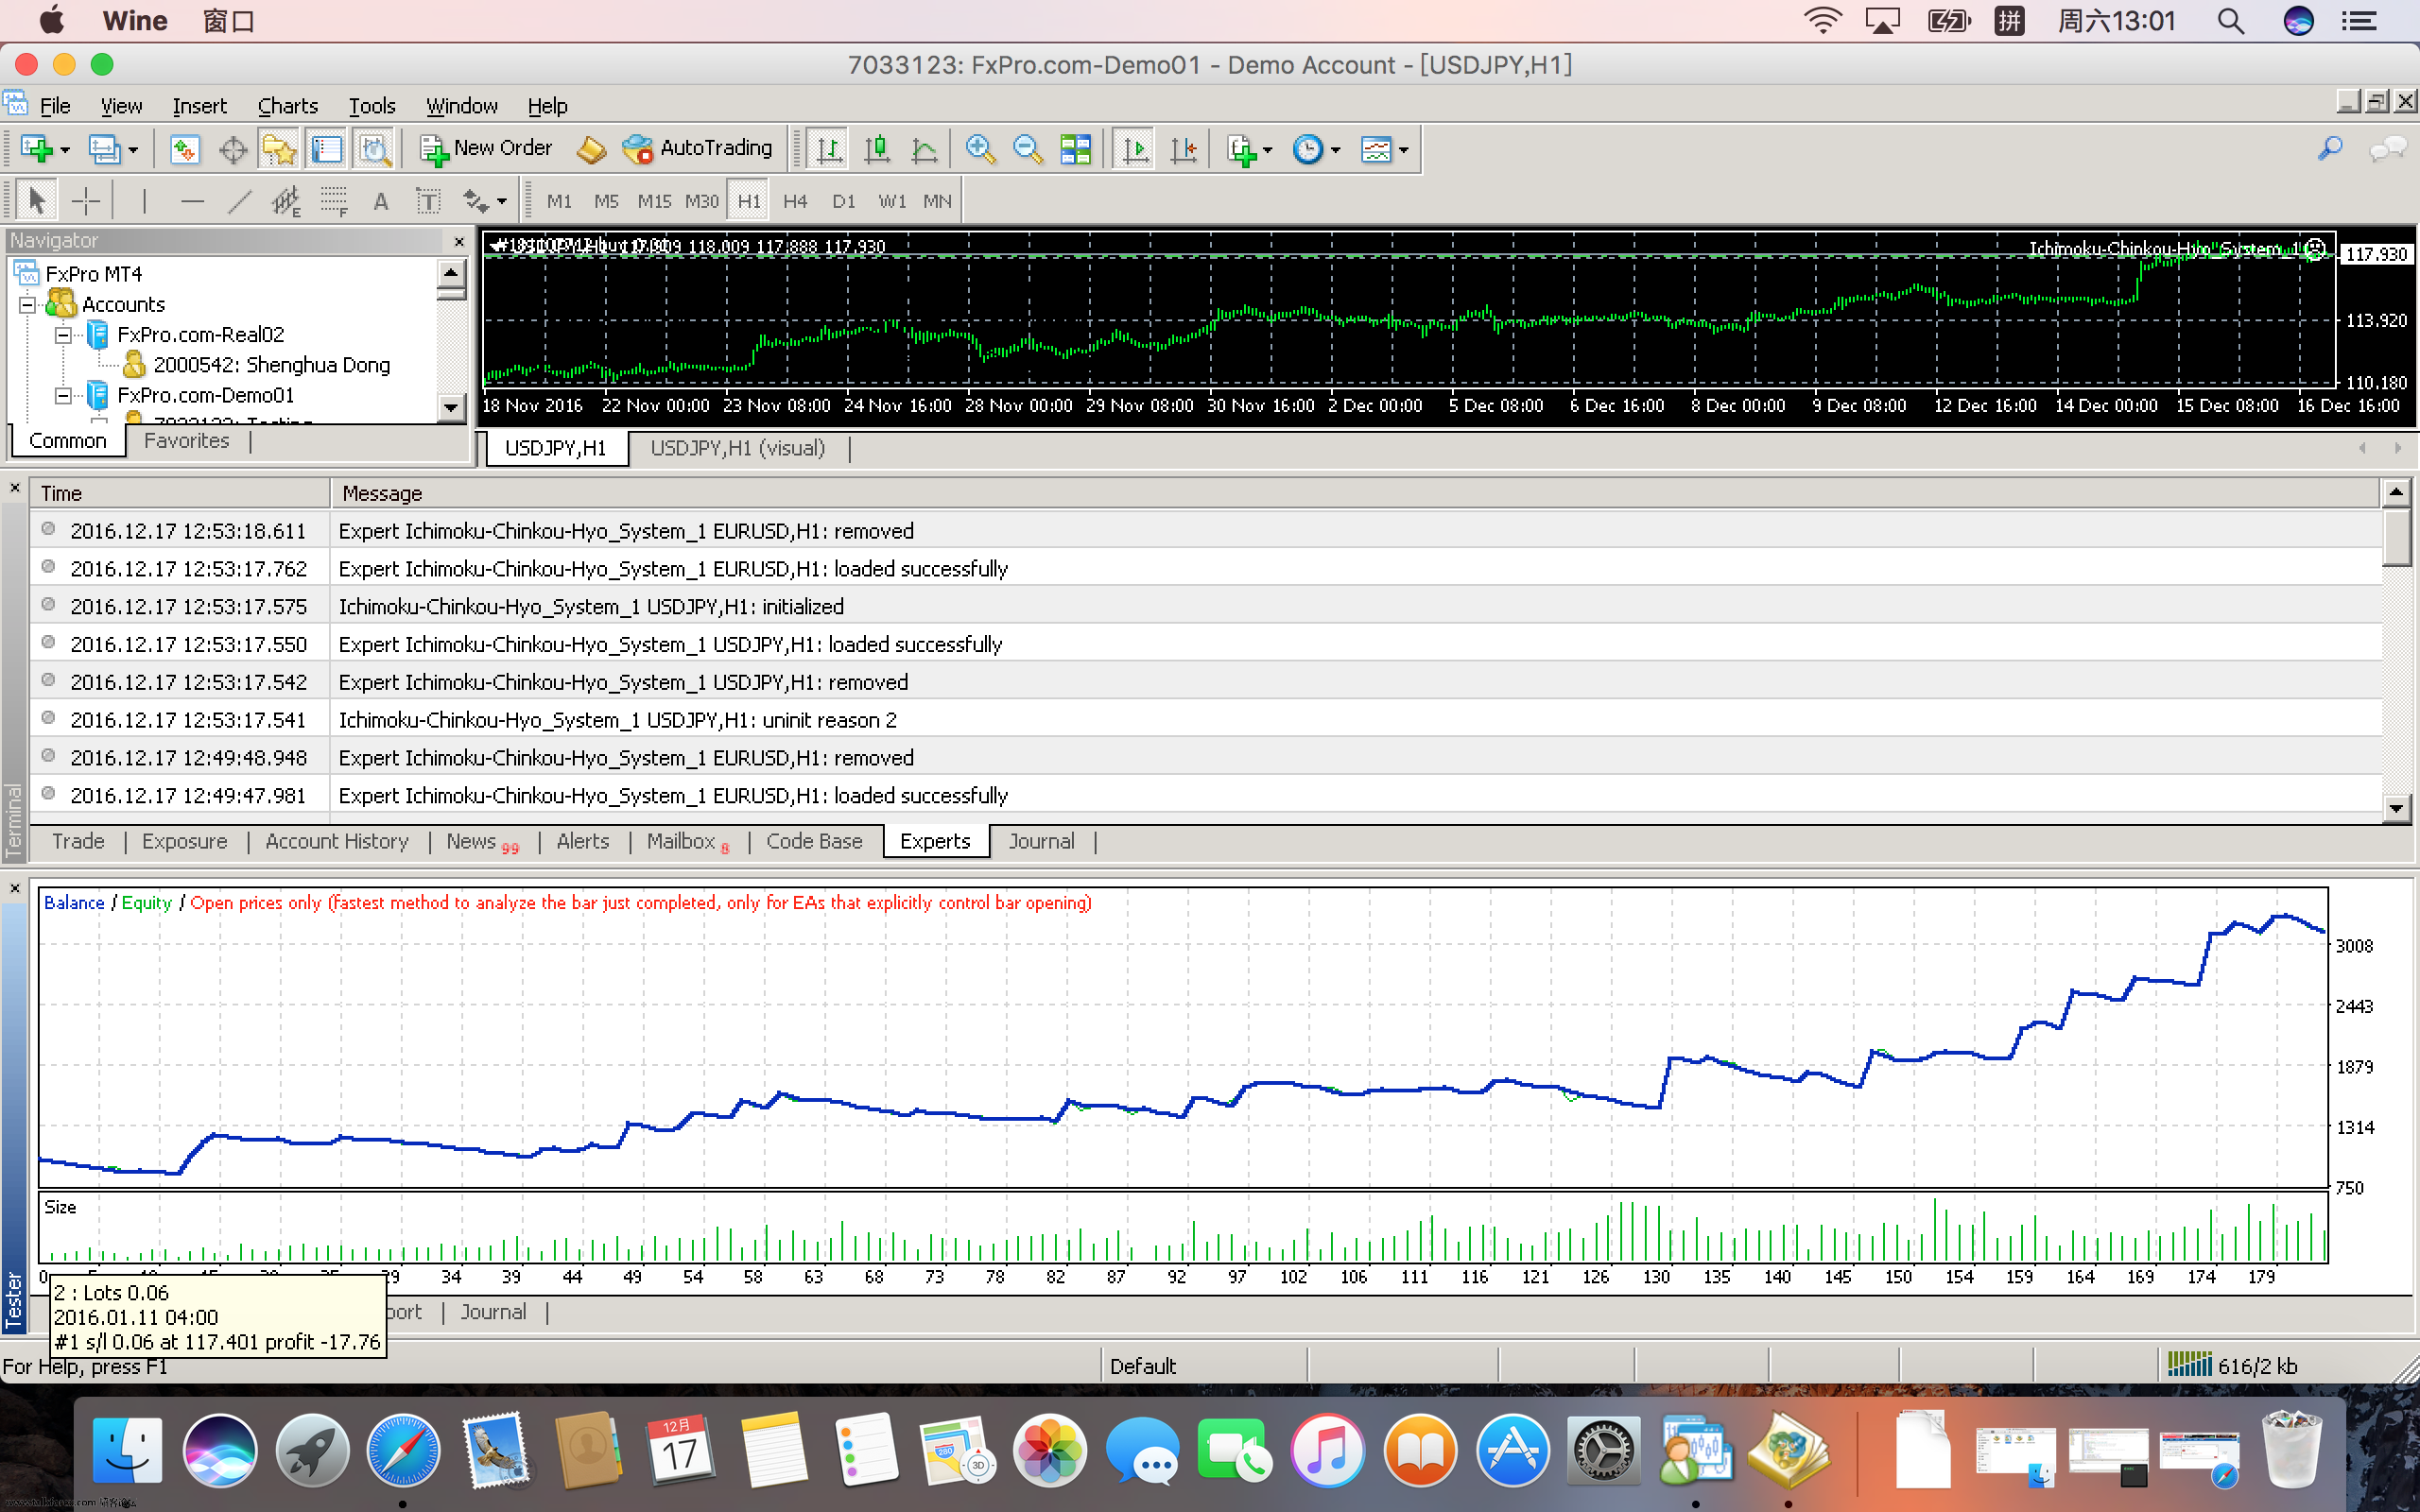Select the Fibonacci Retracement tool
Image resolution: width=2420 pixels, height=1512 pixels.
click(x=334, y=201)
